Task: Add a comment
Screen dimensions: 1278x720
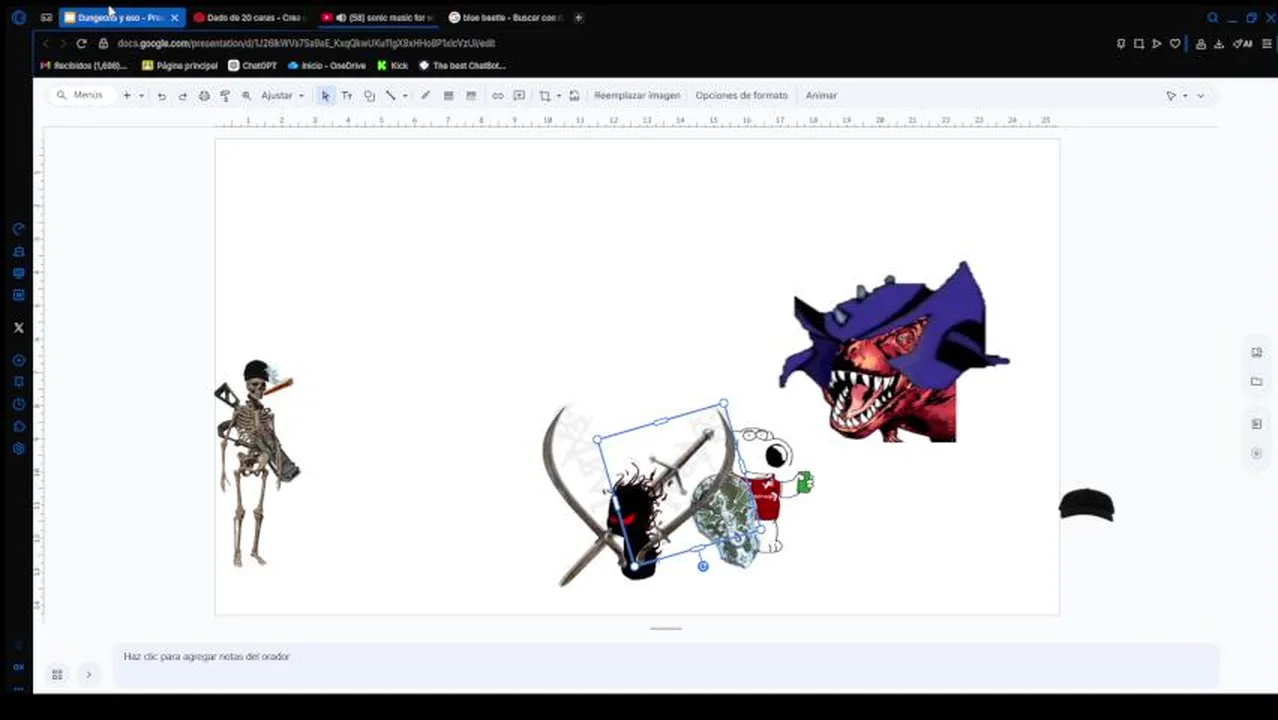Action: (x=519, y=96)
